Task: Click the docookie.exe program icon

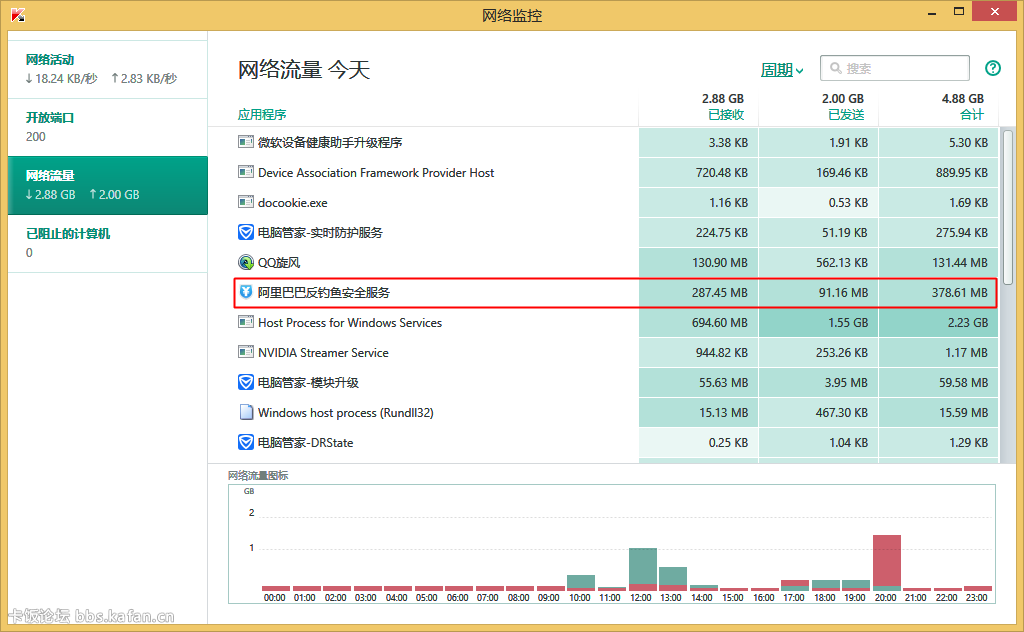Action: 246,202
